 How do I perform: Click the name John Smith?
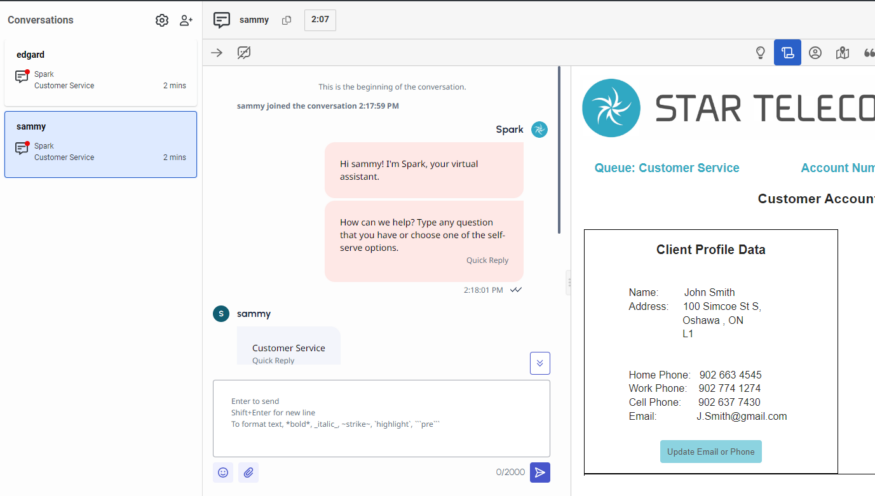709,292
